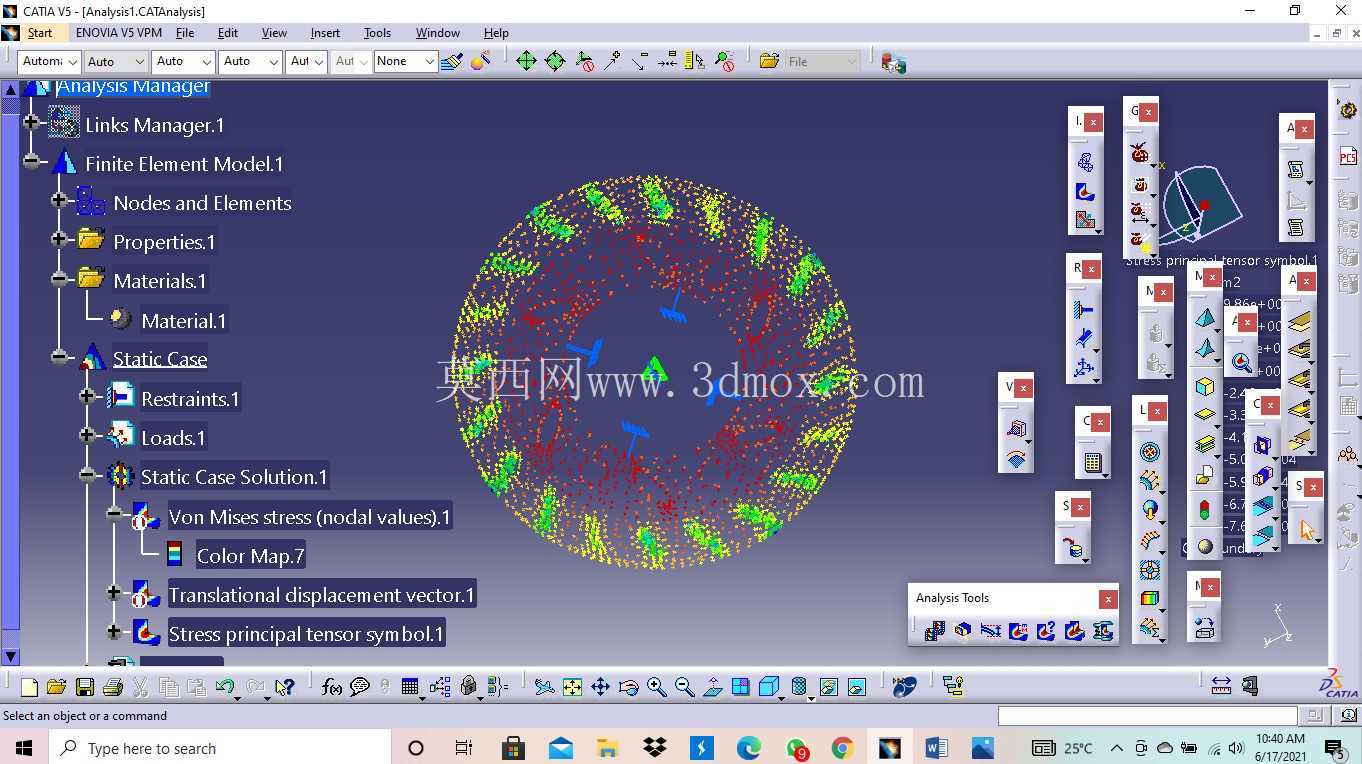1362x764 pixels.
Task: Expand the Restraints.1 tree node
Action: point(87,396)
